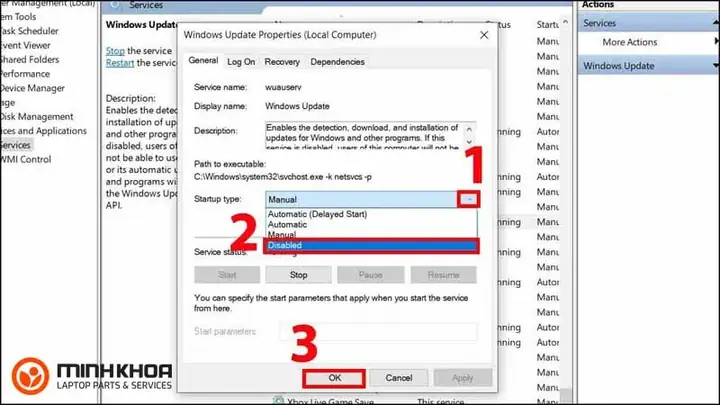Click the Stop service button
Viewport: 720px width, 405px height.
point(298,275)
